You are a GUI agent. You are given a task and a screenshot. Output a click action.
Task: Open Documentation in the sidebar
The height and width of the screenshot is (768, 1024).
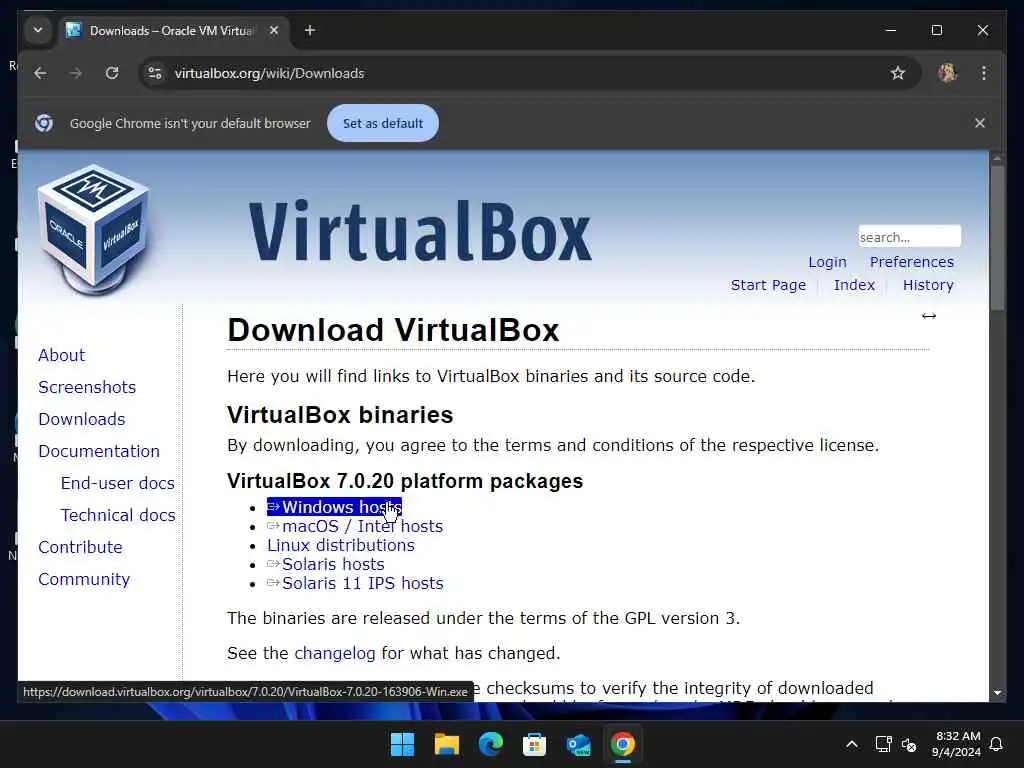coord(99,451)
